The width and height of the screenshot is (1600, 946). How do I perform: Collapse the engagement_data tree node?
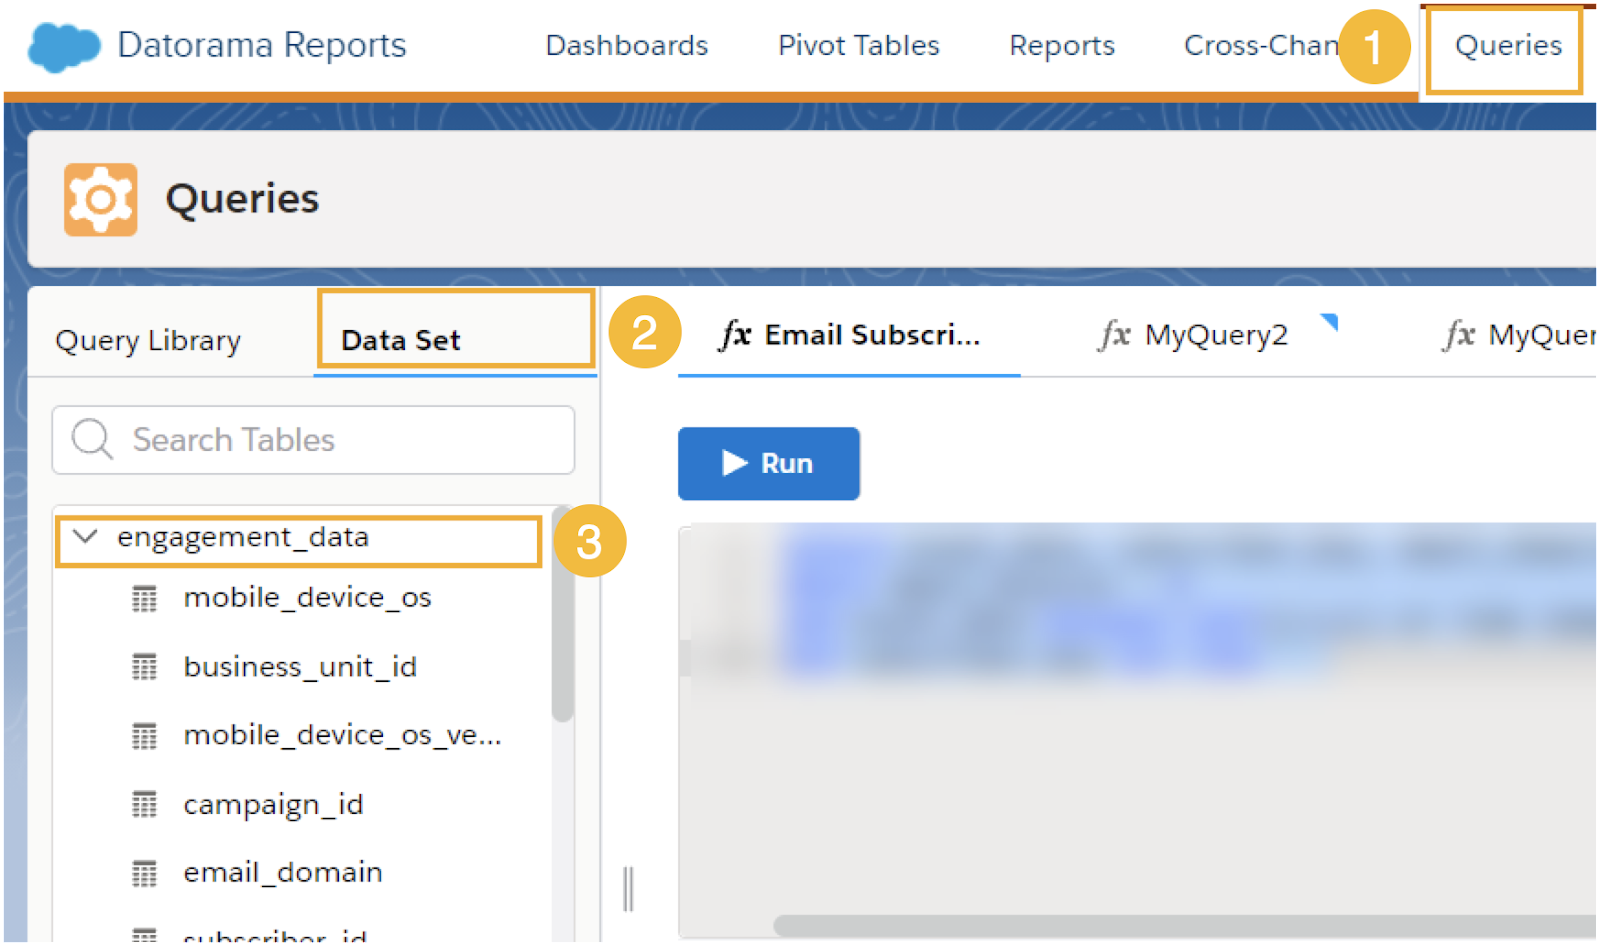coord(86,537)
